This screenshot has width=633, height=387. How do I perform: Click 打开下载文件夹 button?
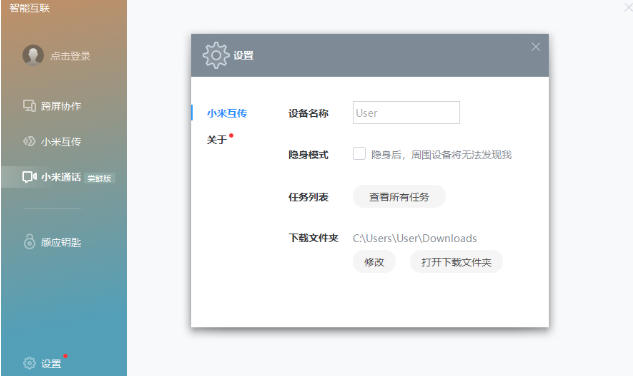[x=456, y=262]
